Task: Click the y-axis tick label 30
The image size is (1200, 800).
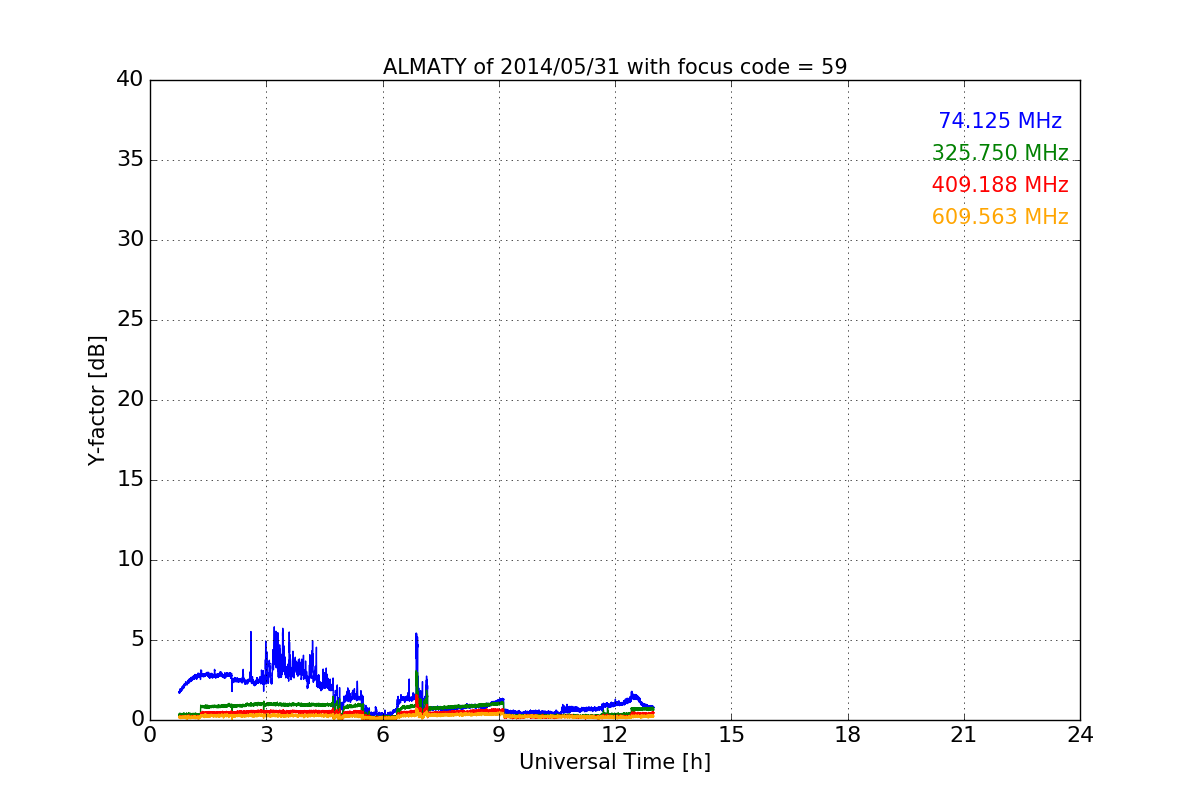Action: coord(130,240)
